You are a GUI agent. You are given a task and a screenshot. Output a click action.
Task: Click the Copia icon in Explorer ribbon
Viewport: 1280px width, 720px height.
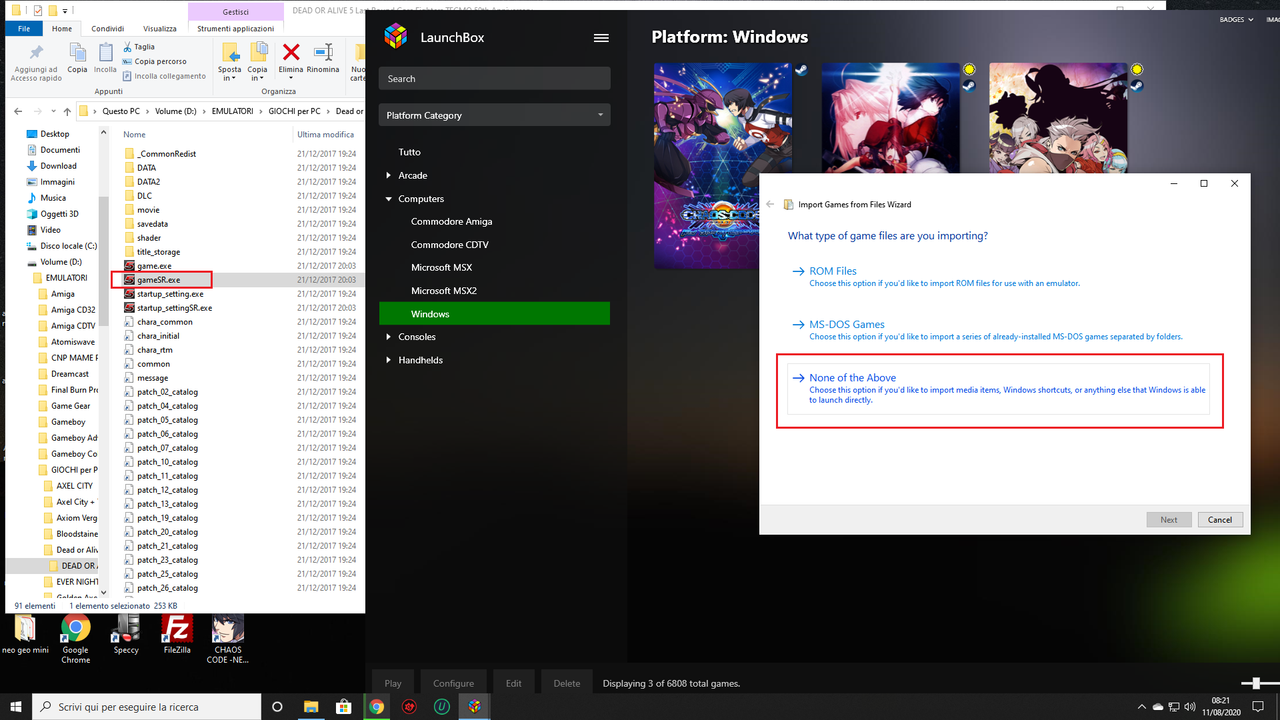tap(77, 52)
